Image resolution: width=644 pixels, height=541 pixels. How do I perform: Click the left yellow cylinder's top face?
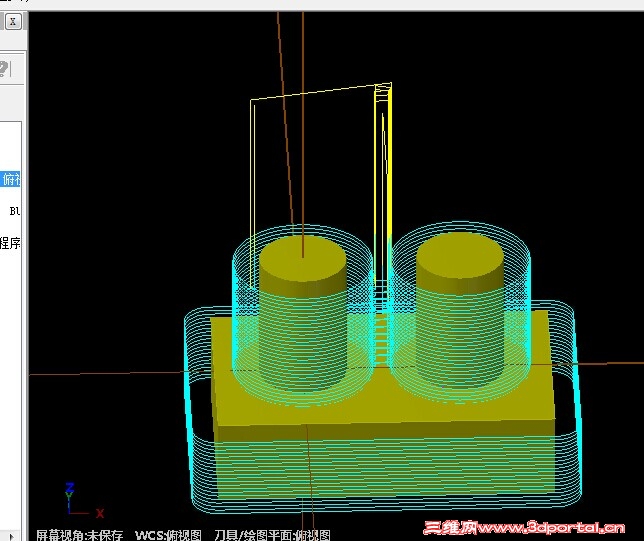coord(303,258)
